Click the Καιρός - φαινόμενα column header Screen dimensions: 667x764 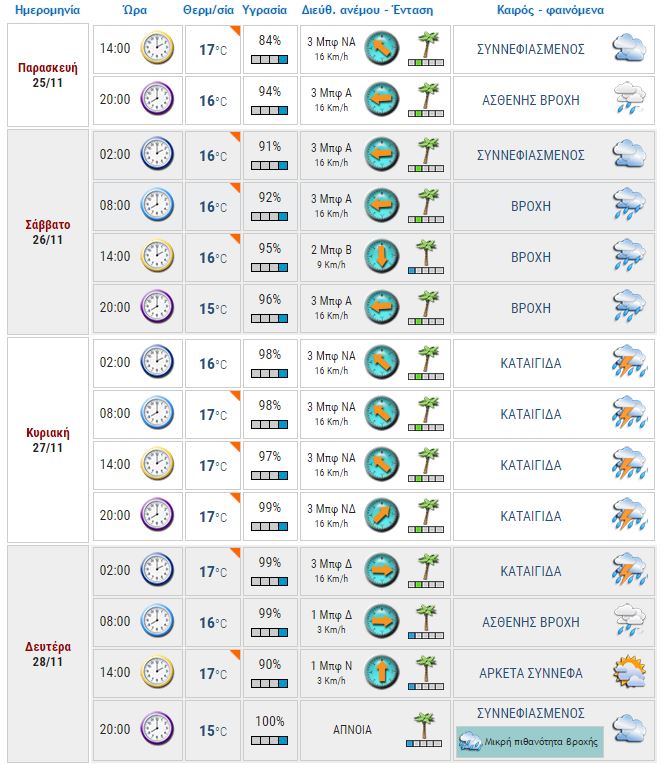[x=550, y=10]
